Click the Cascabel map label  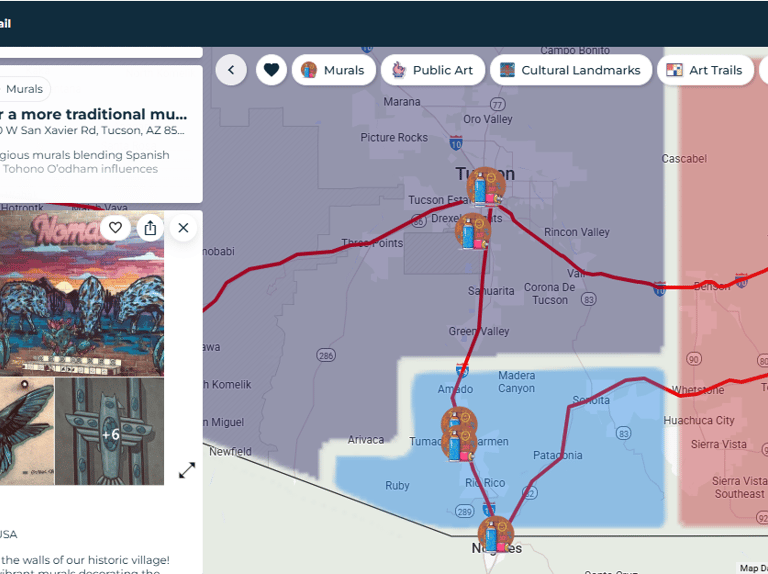click(684, 159)
